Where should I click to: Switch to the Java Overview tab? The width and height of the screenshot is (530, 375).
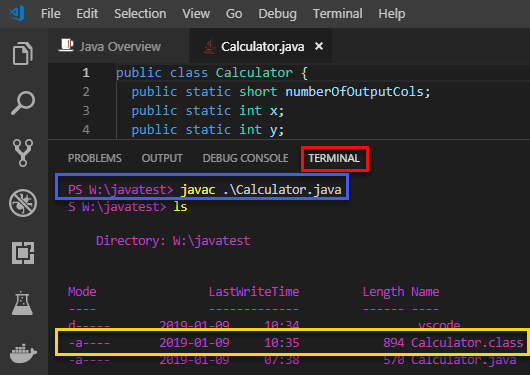pyautogui.click(x=118, y=46)
